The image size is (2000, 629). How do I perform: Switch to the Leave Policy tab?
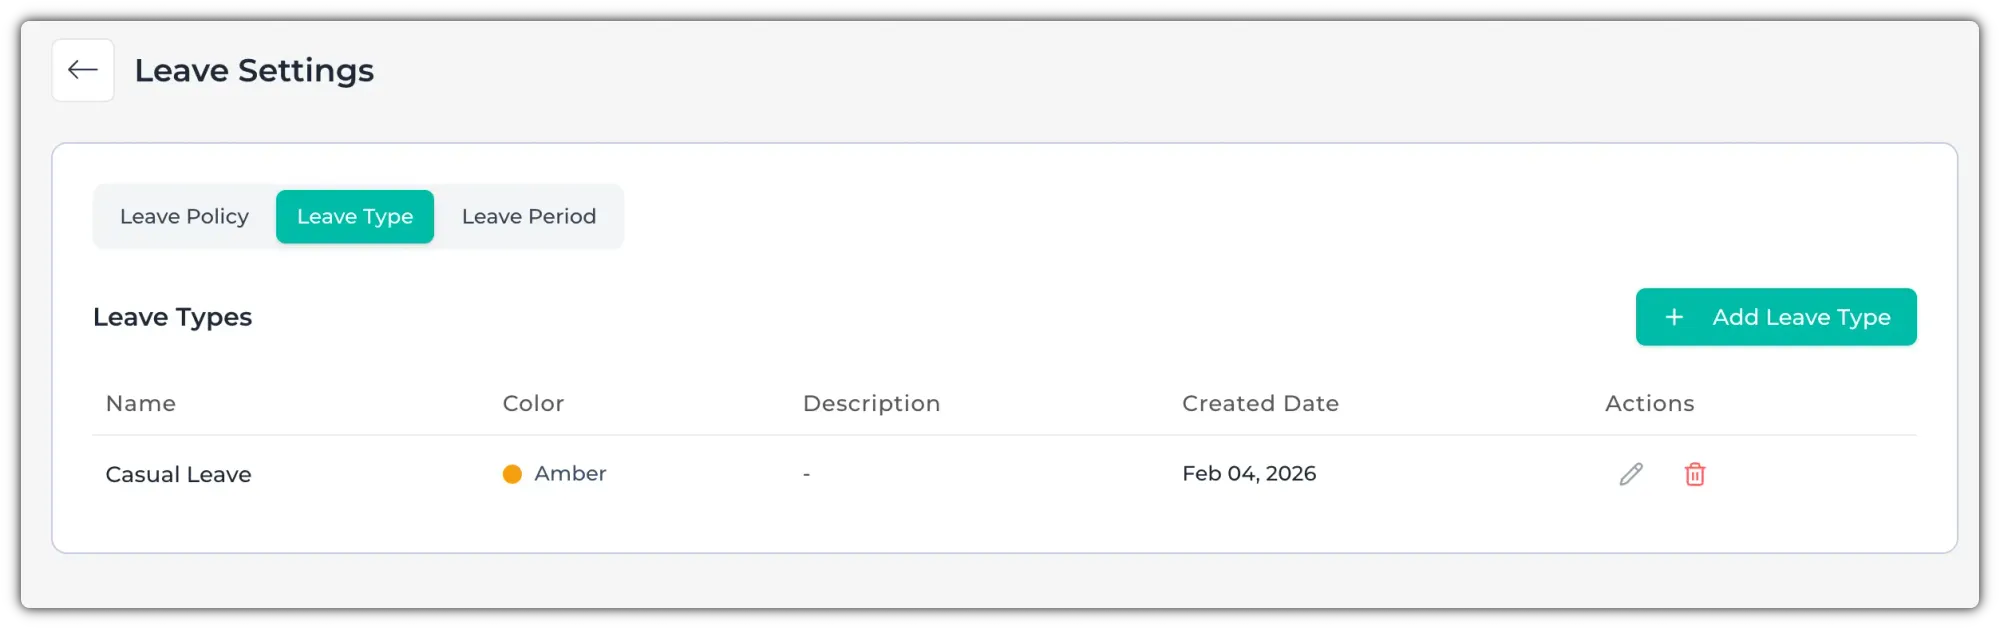pos(184,217)
